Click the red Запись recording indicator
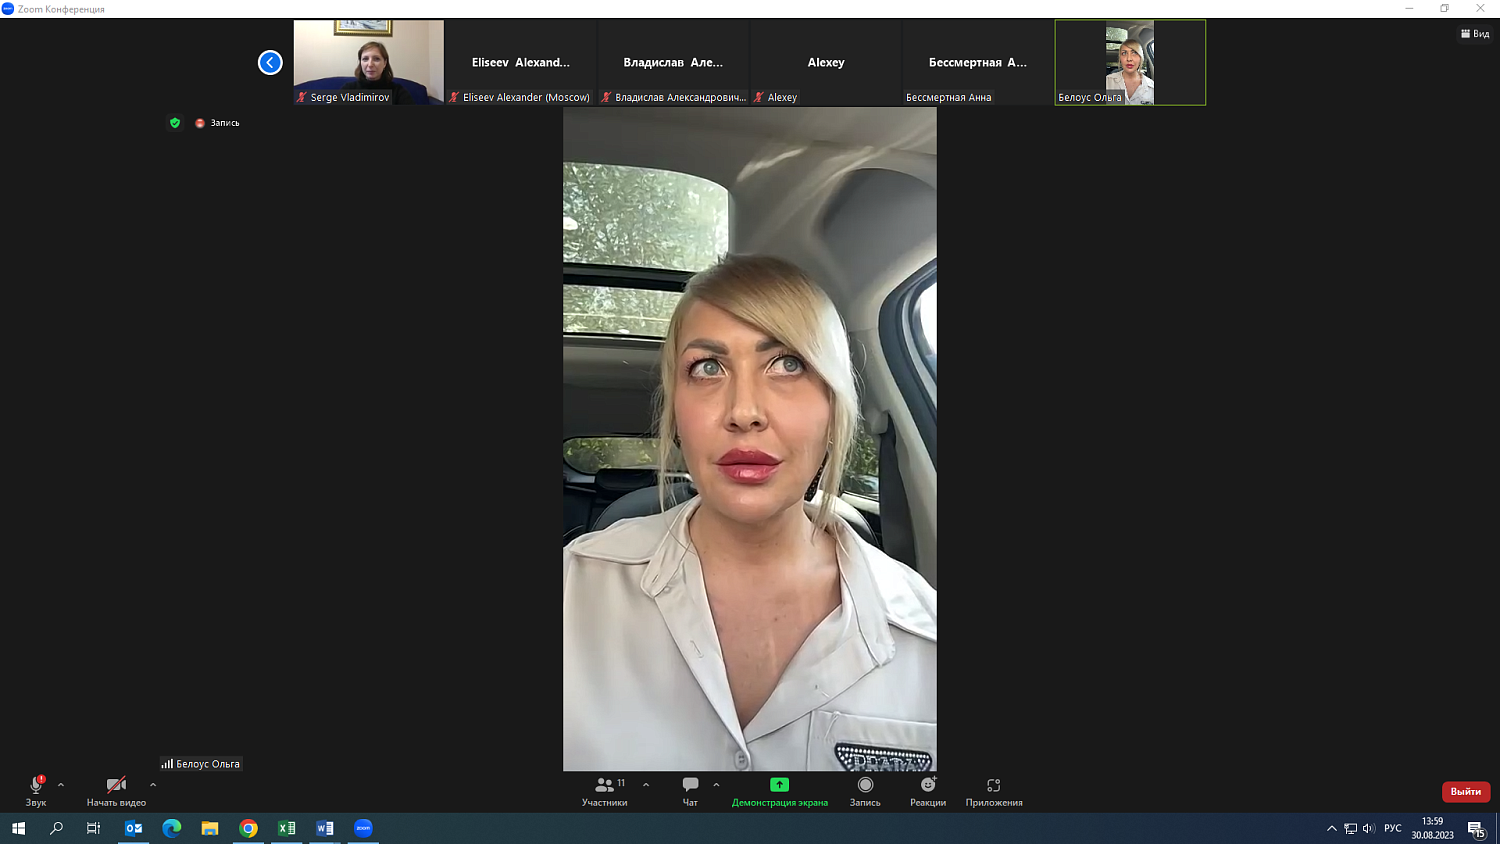1500x844 pixels. pos(217,123)
